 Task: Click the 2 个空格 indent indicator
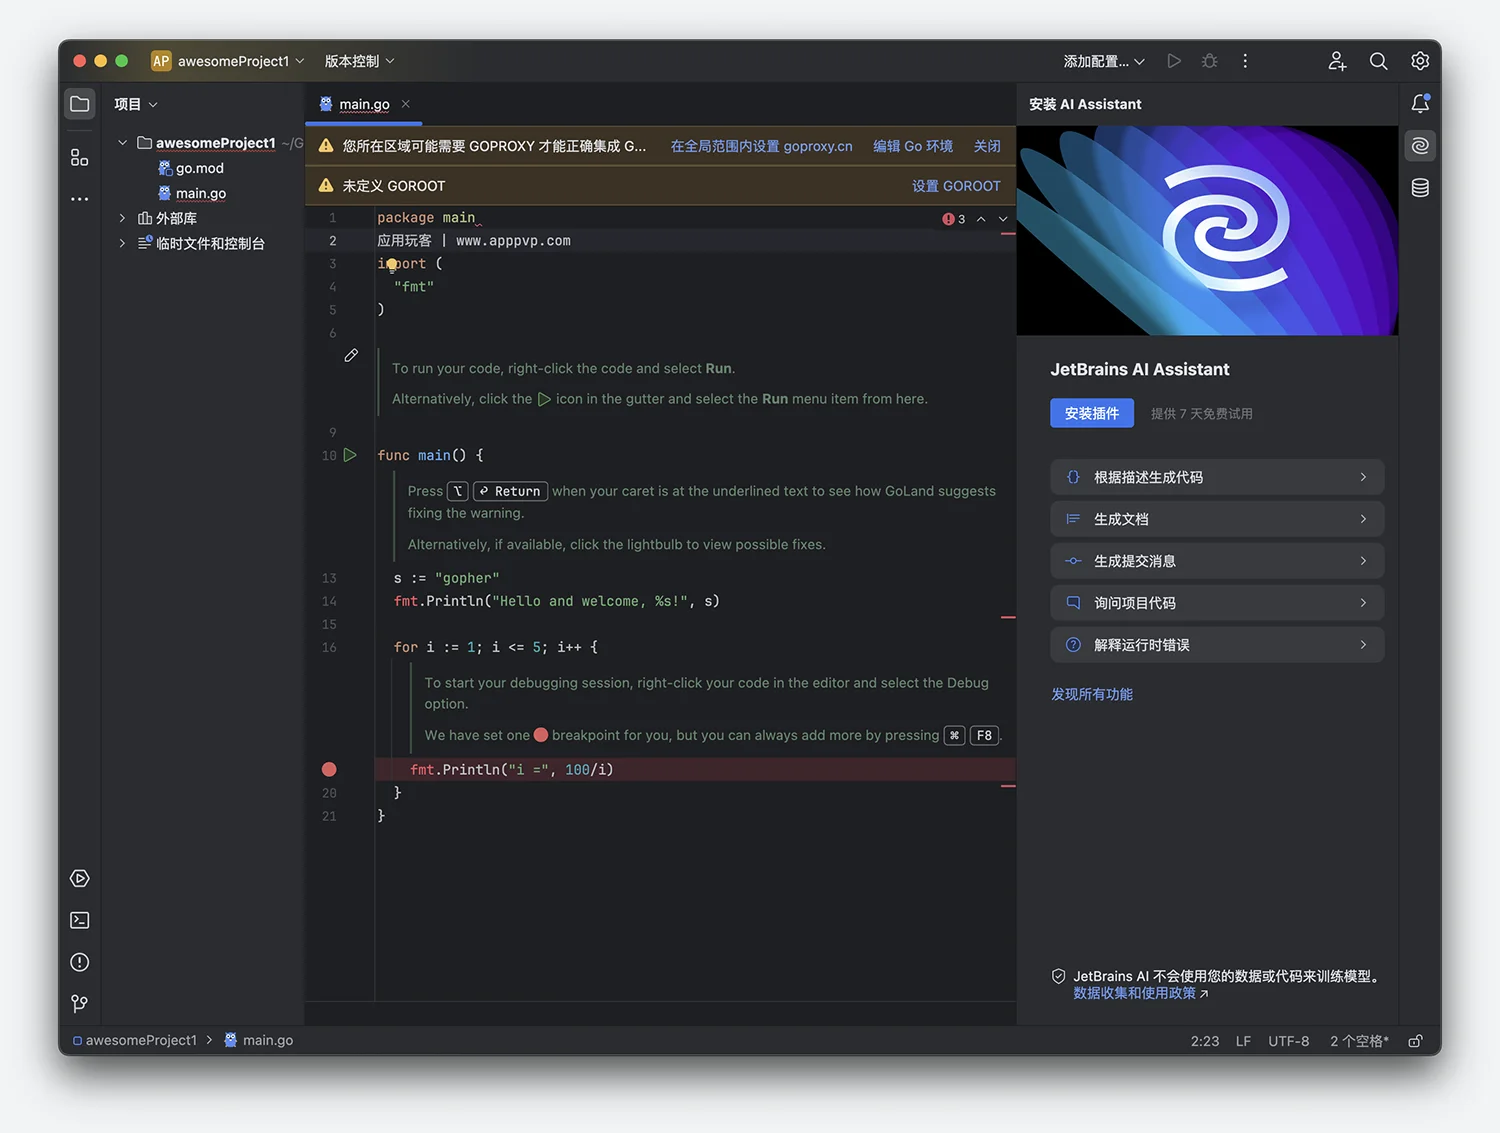(x=1359, y=1041)
